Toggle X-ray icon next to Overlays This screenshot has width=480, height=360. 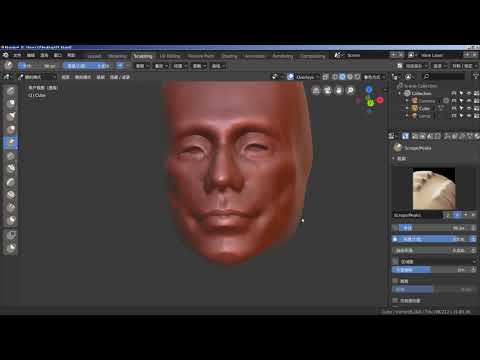325,77
